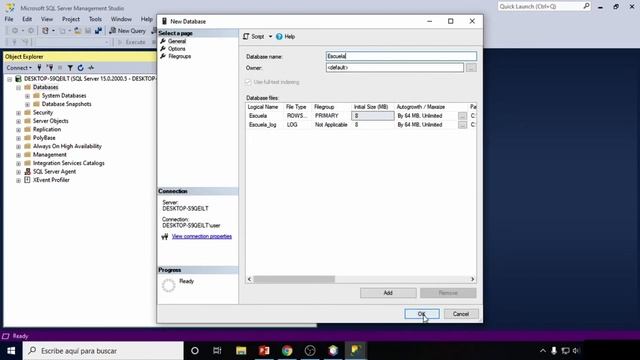
Task: Expand the System Databases node
Action: (27, 96)
